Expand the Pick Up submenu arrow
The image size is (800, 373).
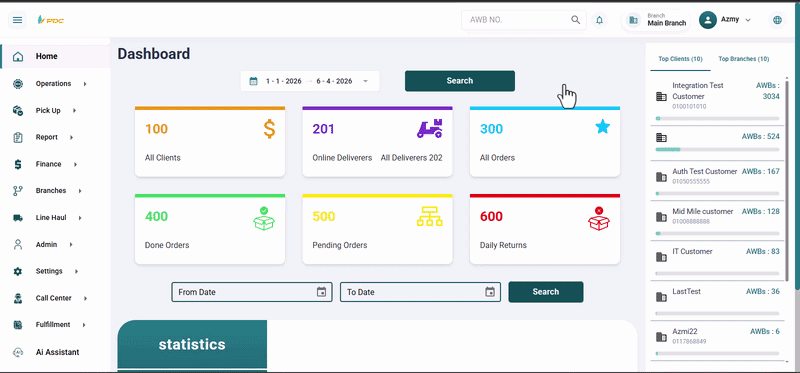coord(74,110)
